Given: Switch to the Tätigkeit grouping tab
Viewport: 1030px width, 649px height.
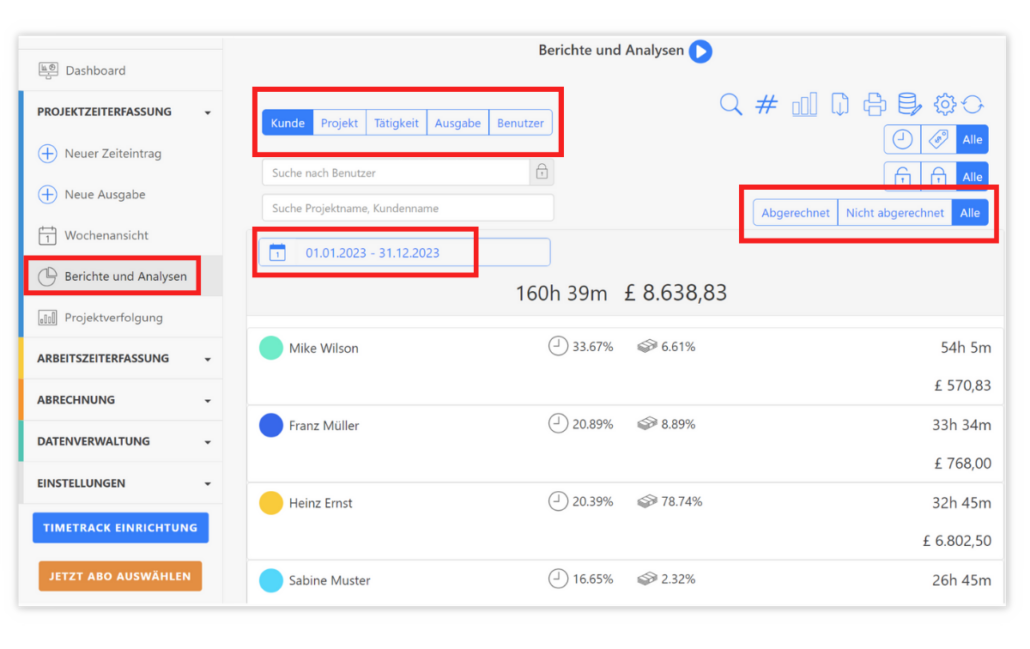Looking at the screenshot, I should click(x=396, y=123).
